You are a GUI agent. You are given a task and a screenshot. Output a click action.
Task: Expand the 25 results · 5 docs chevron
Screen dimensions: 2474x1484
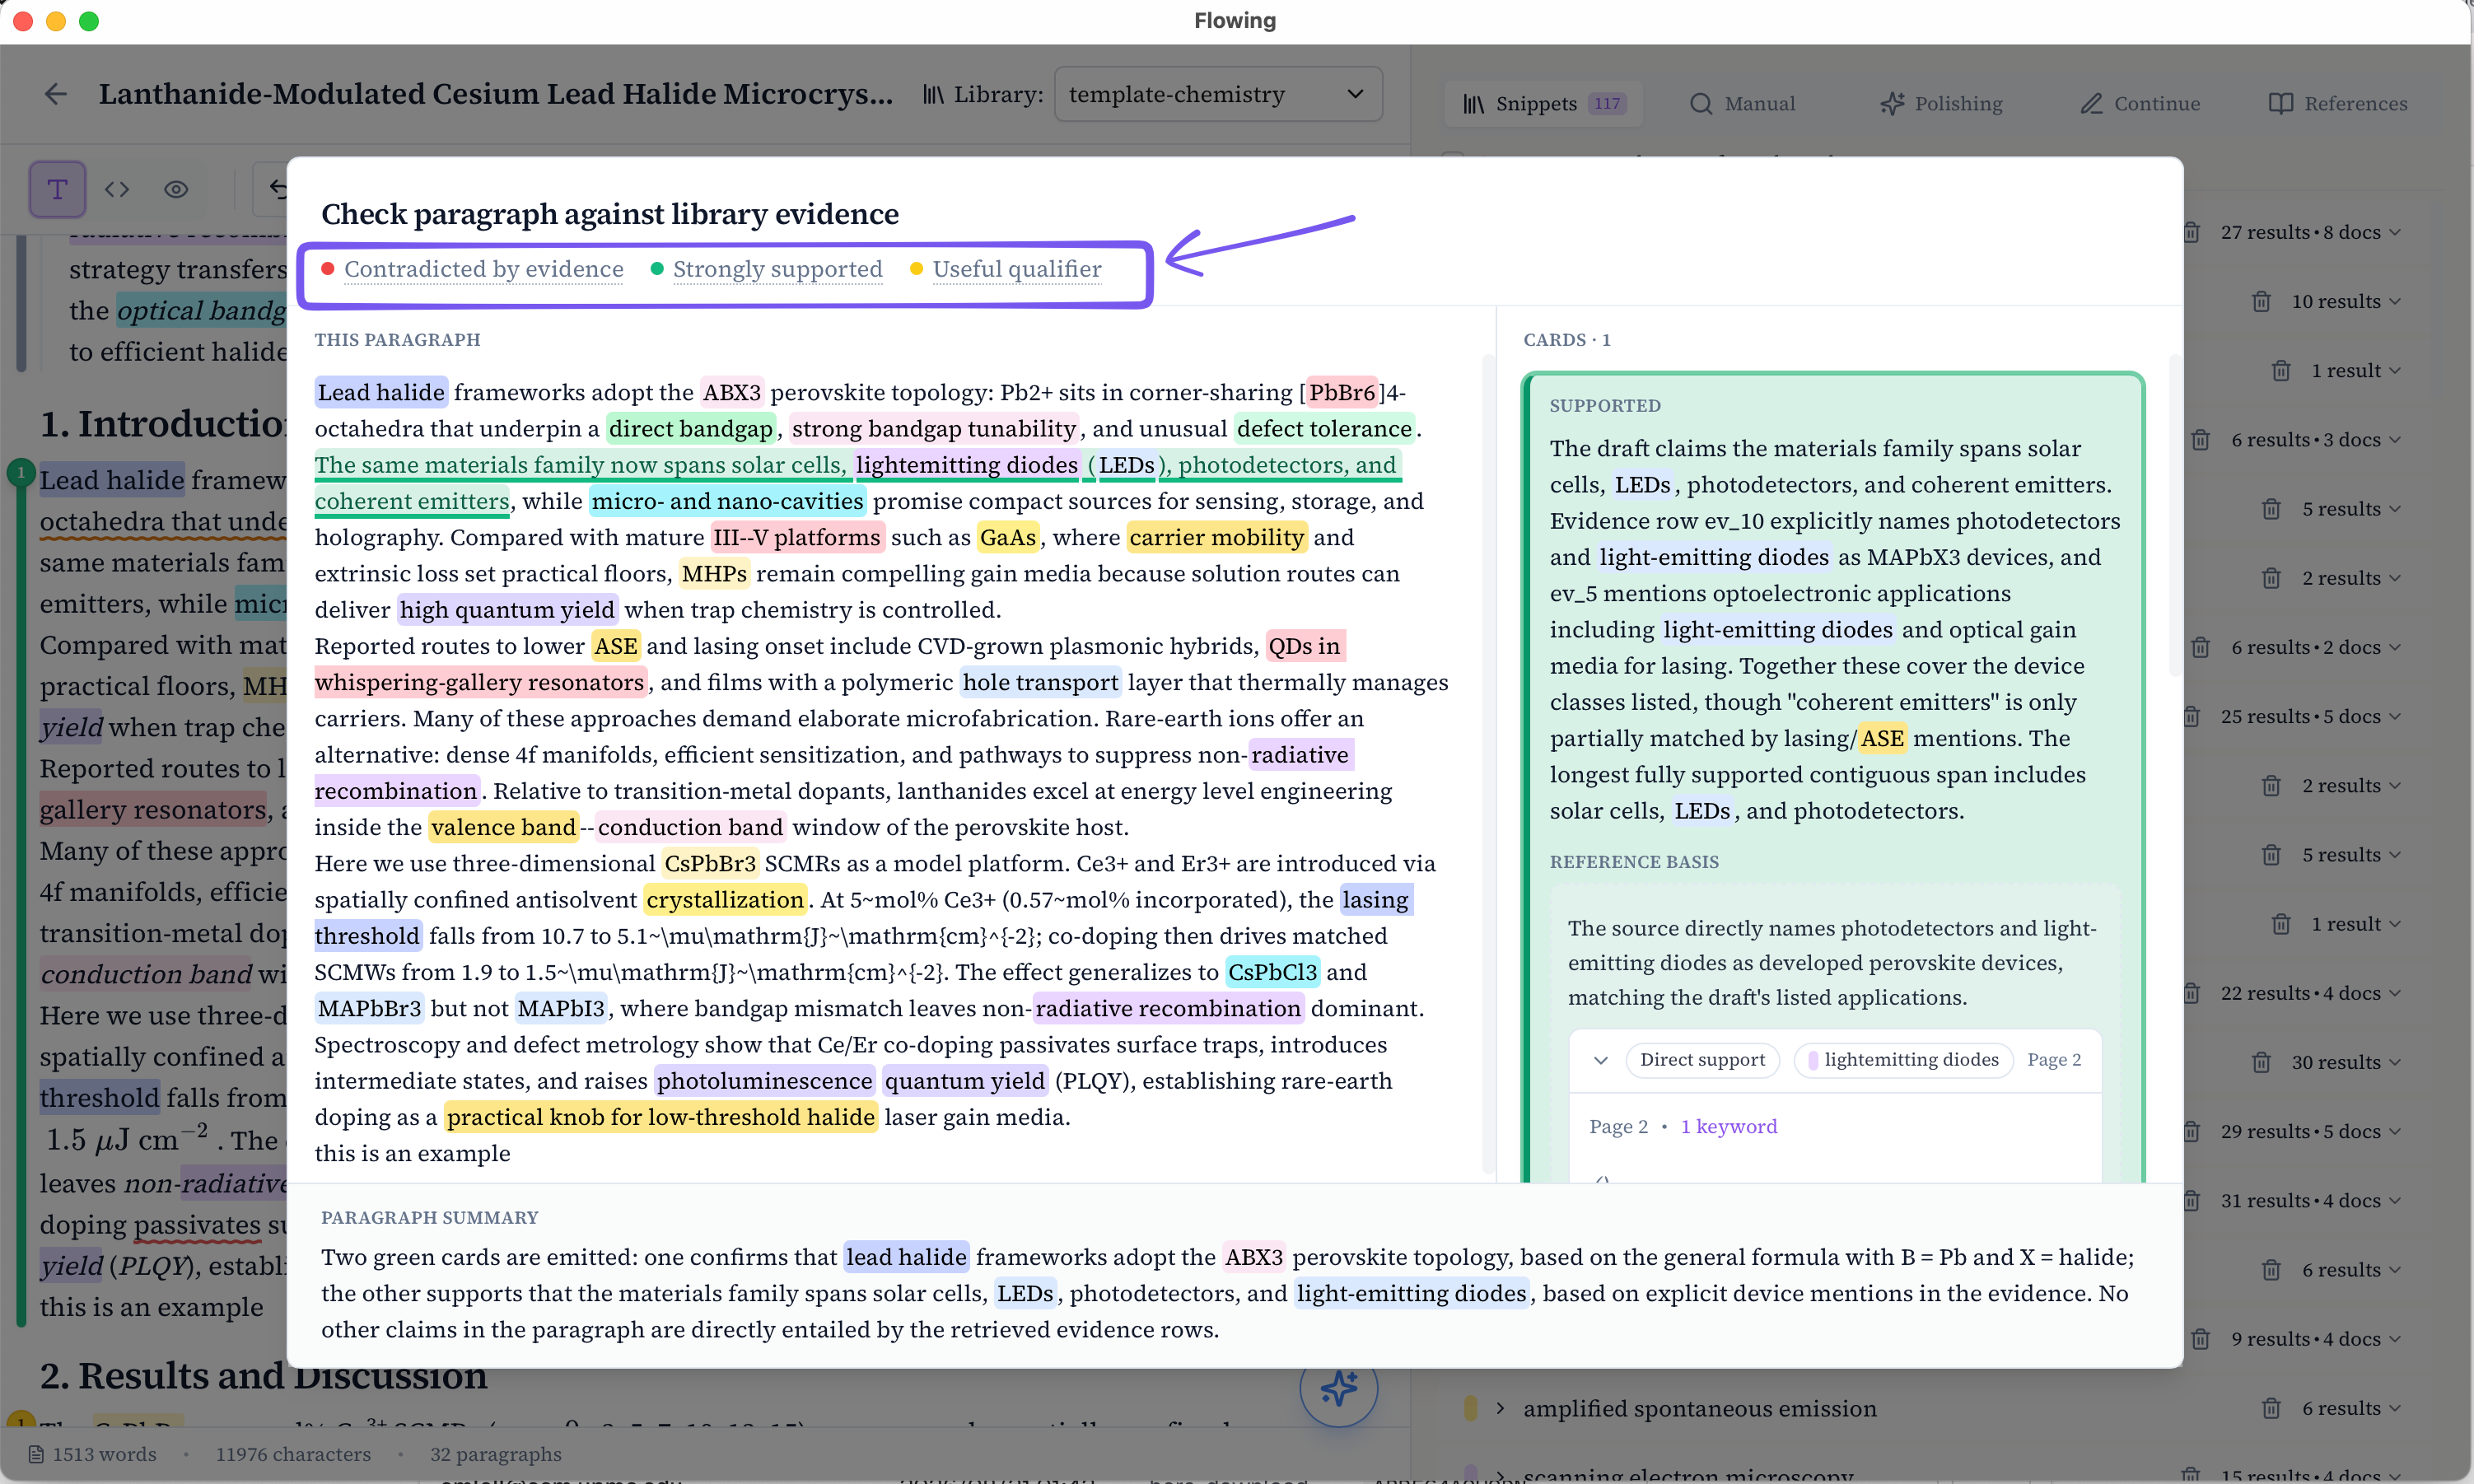coord(2394,716)
